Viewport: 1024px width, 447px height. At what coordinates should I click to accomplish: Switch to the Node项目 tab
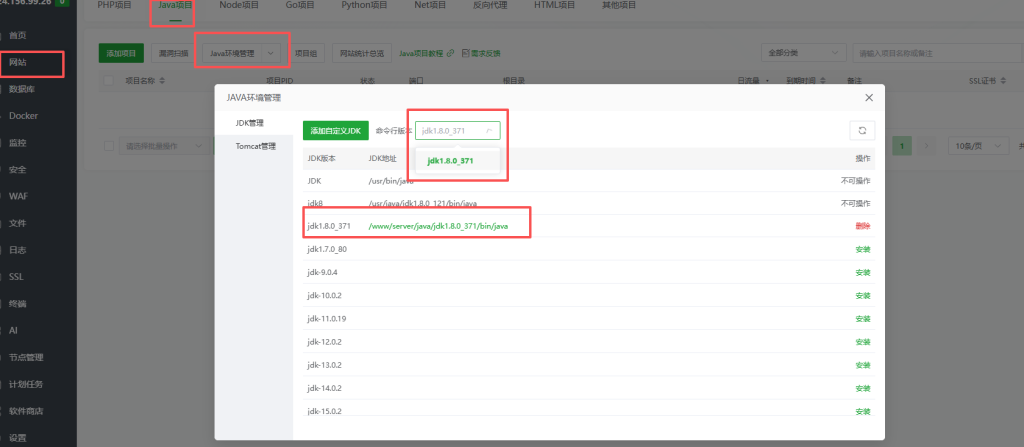pyautogui.click(x=239, y=5)
